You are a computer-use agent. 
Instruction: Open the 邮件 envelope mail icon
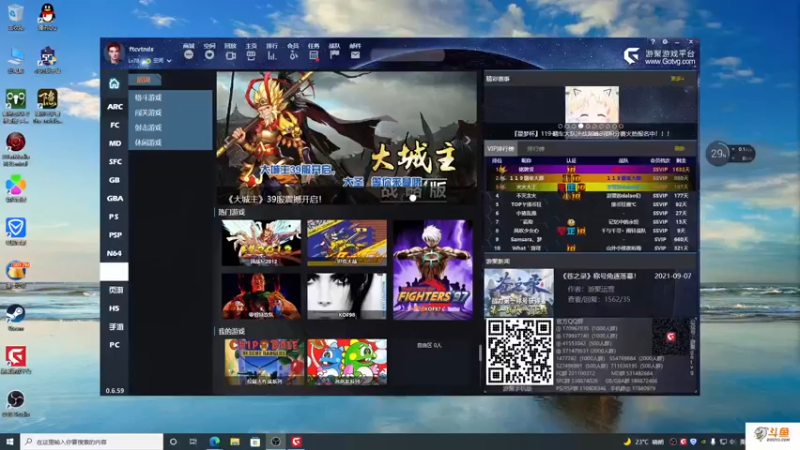coord(355,55)
